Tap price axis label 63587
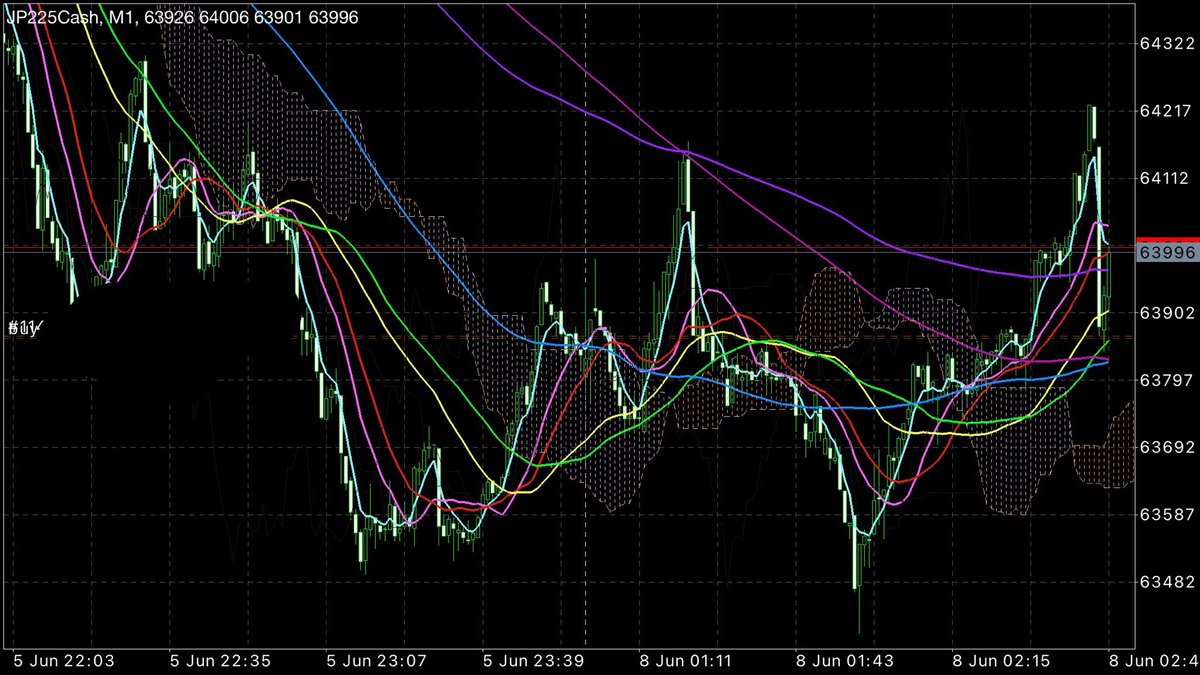 click(x=1167, y=514)
